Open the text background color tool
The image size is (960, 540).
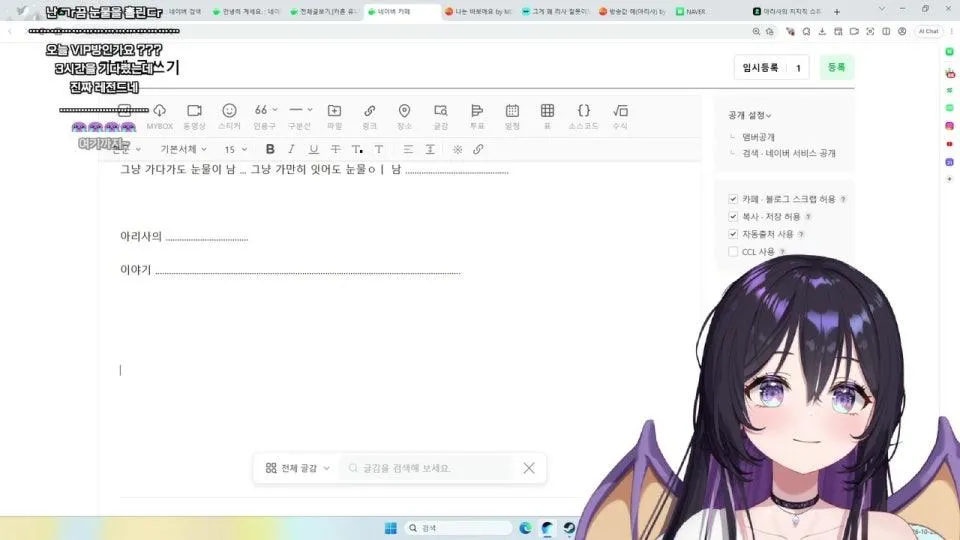tap(379, 149)
